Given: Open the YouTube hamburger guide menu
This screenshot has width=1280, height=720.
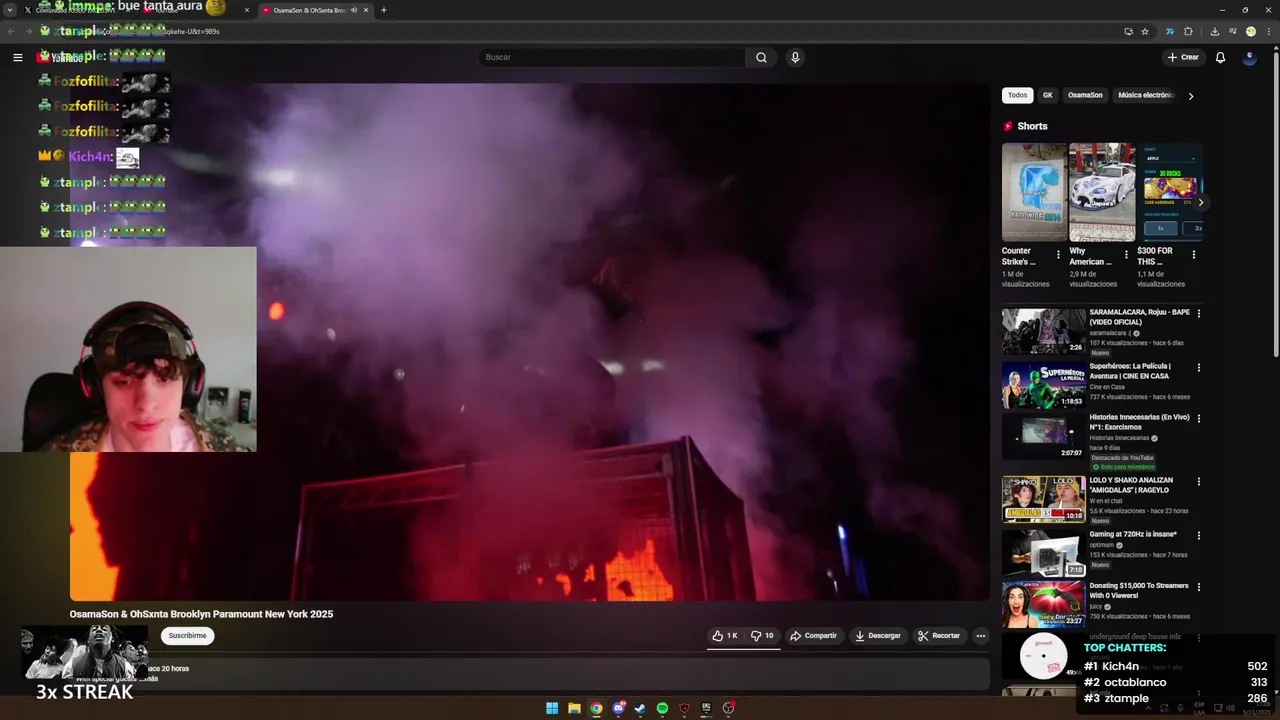Looking at the screenshot, I should tap(17, 57).
